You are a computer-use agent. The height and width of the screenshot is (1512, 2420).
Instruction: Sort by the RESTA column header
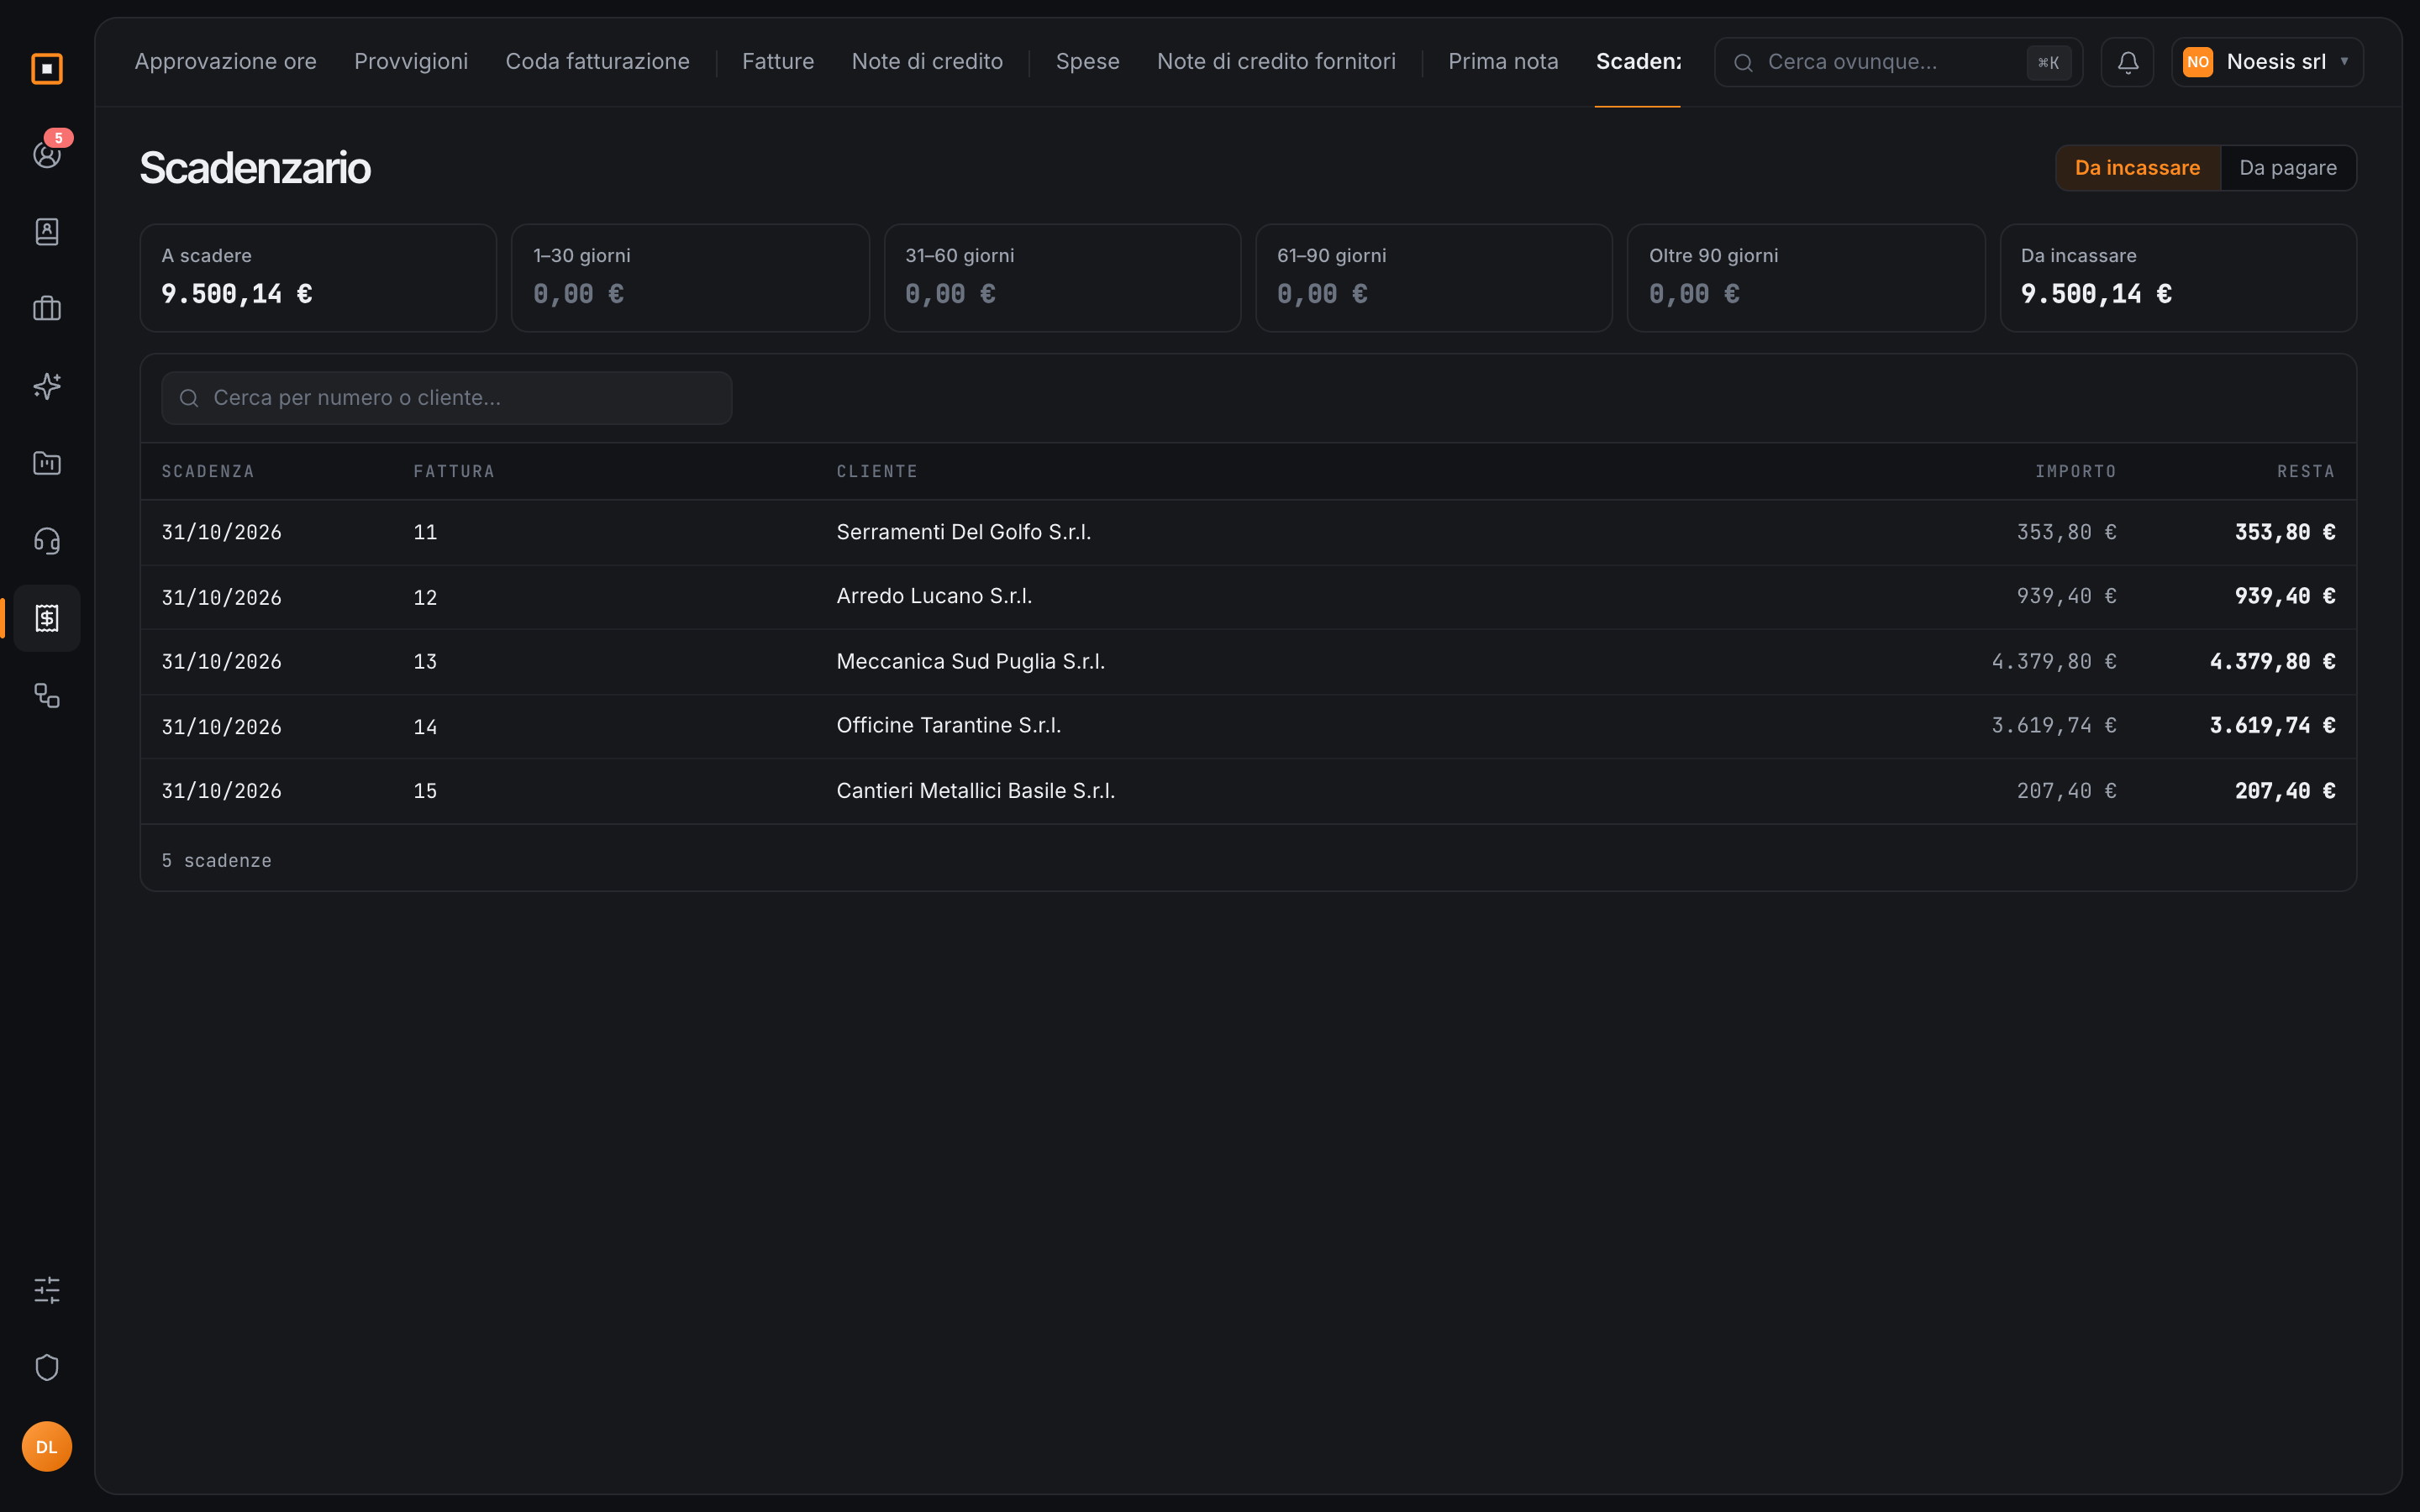coord(2305,471)
